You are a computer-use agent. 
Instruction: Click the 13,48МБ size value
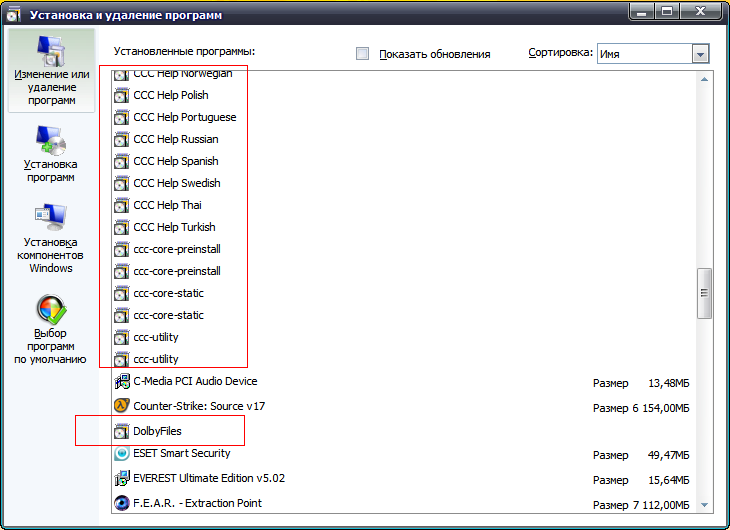tap(669, 383)
